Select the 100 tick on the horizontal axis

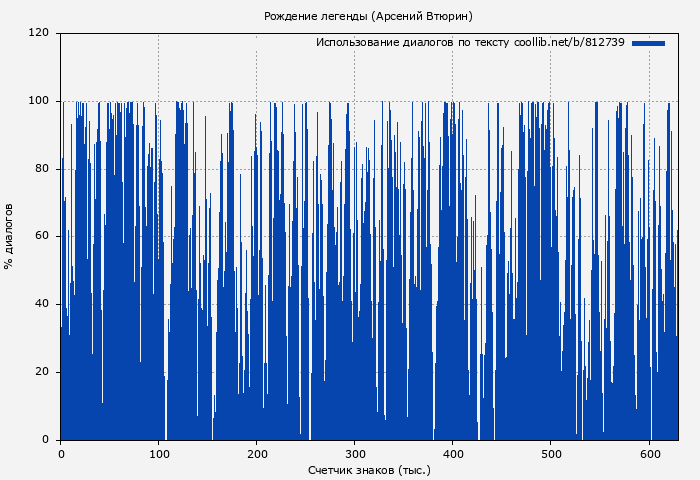(159, 454)
